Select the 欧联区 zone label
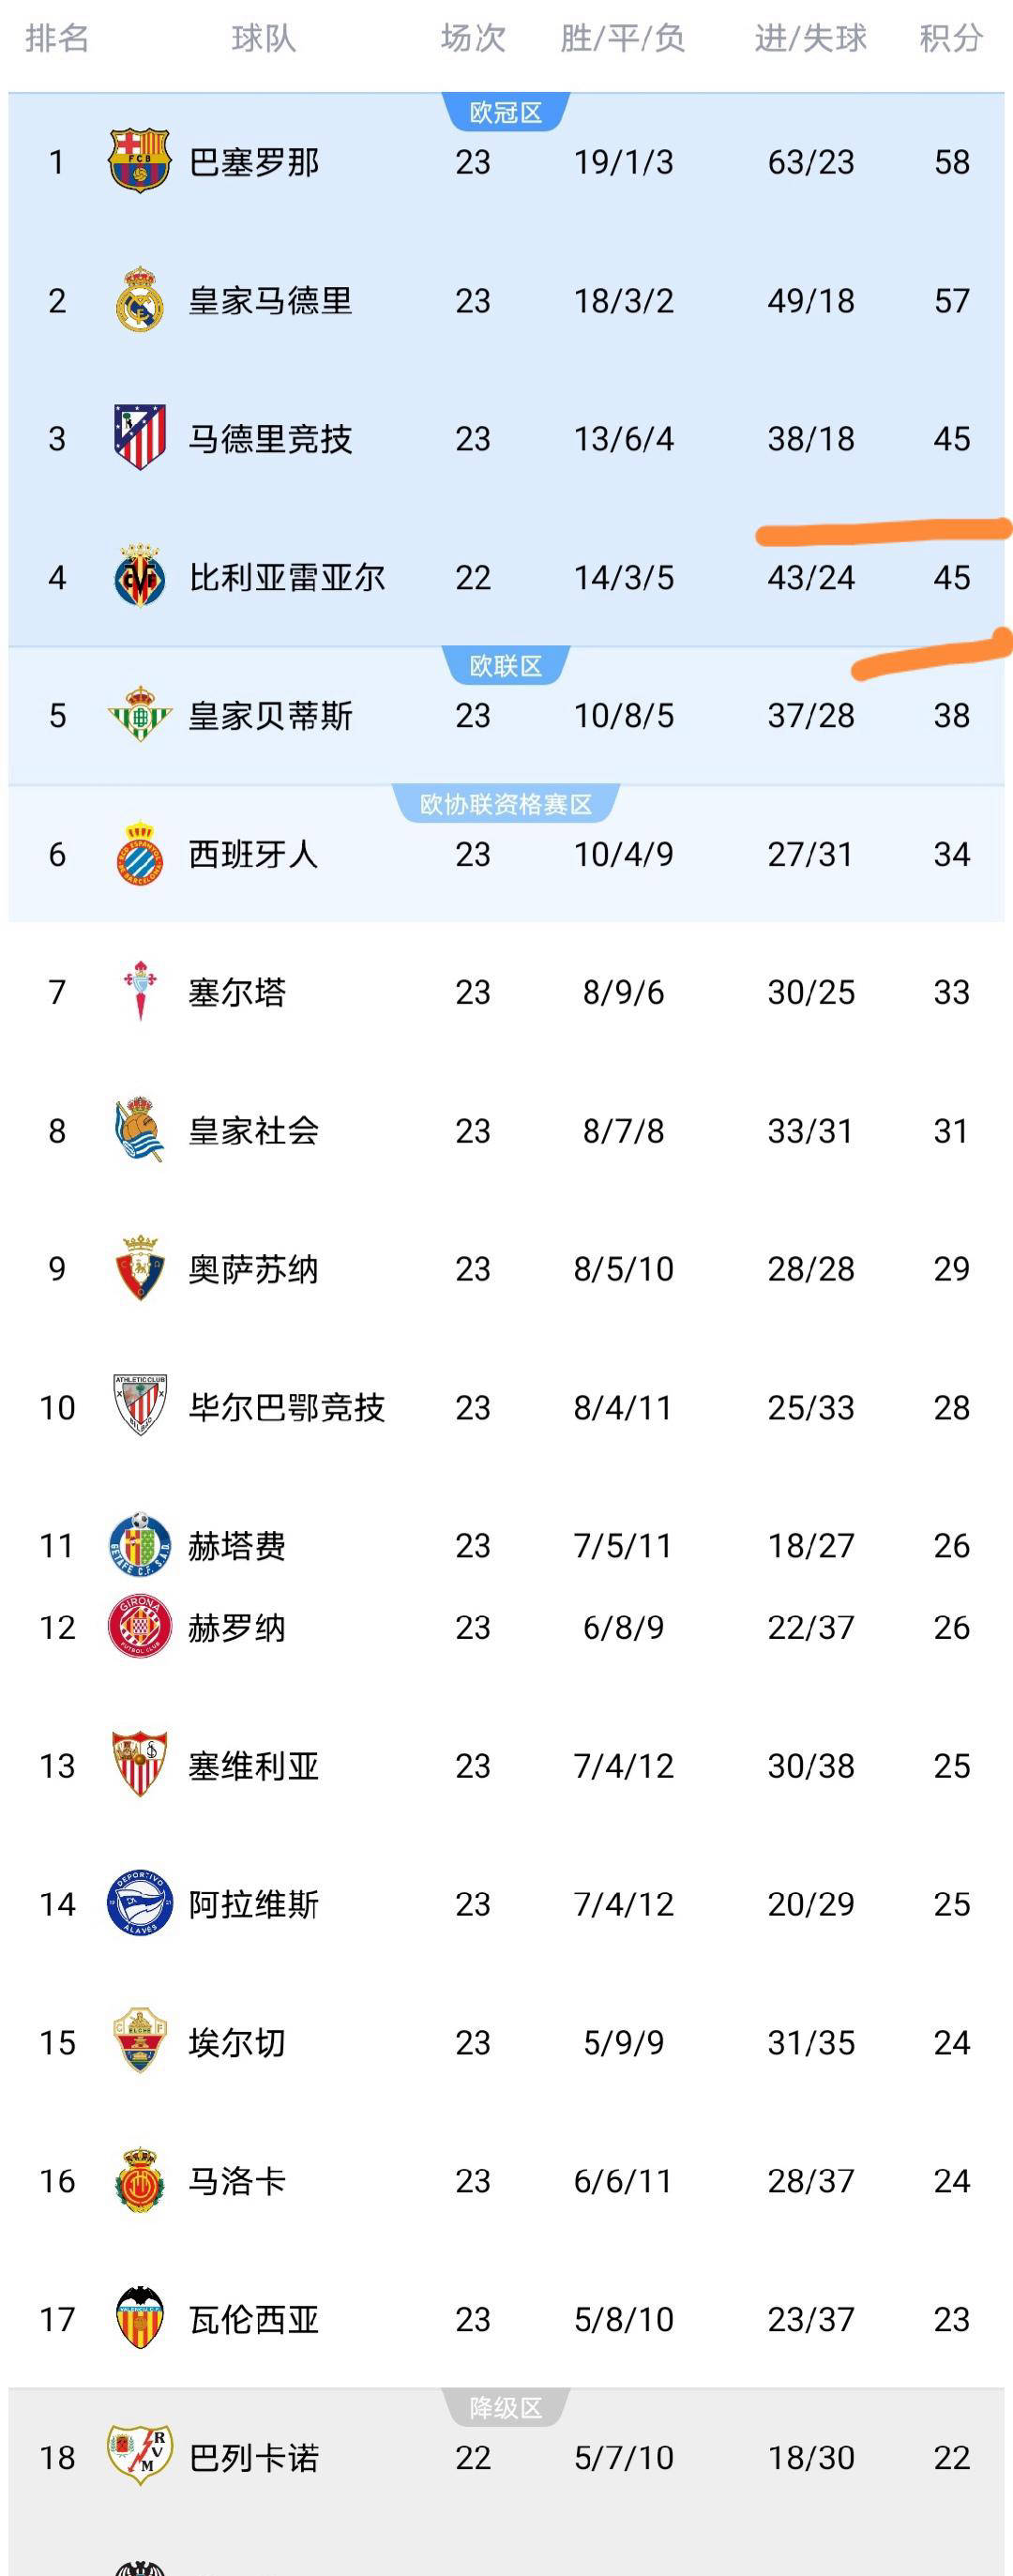This screenshot has width=1013, height=2576. 506,665
